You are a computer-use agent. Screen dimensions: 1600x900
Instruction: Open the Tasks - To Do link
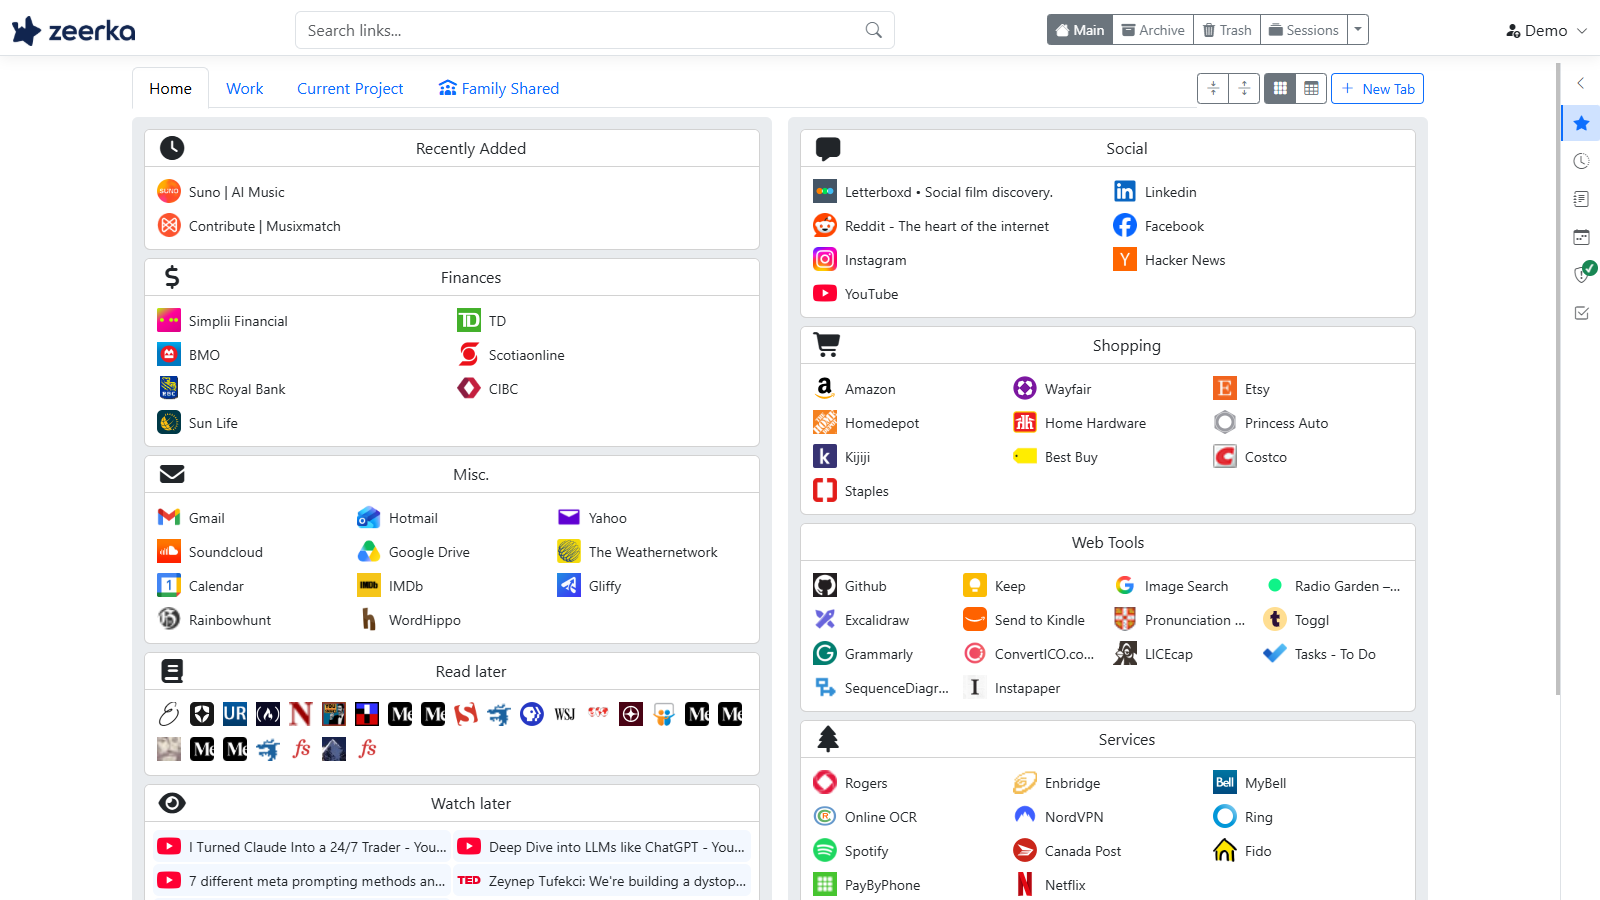[x=1335, y=654]
